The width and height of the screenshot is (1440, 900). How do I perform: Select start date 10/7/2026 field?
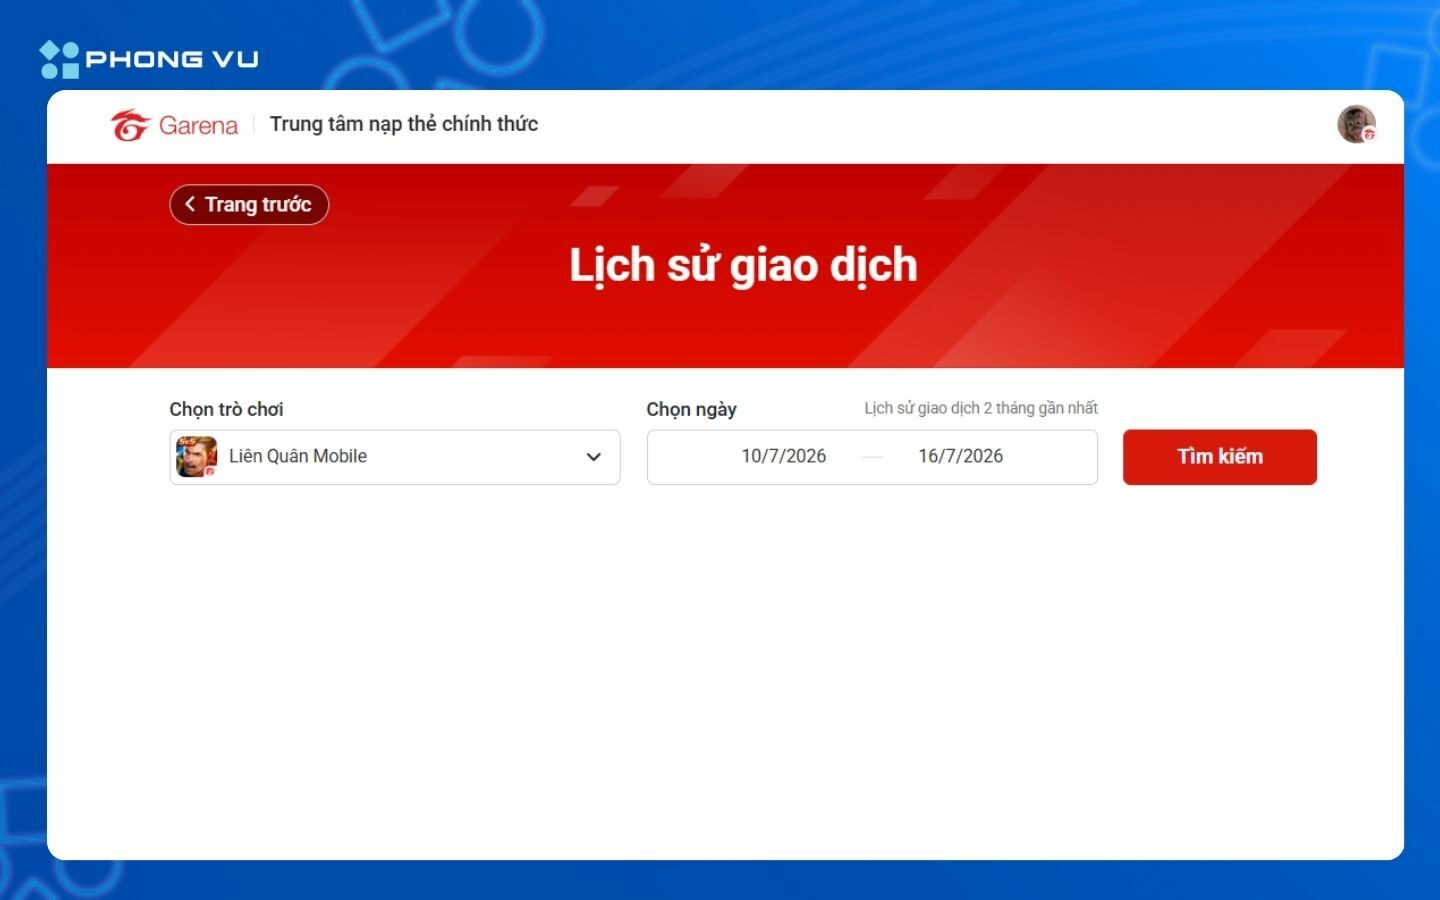click(784, 456)
